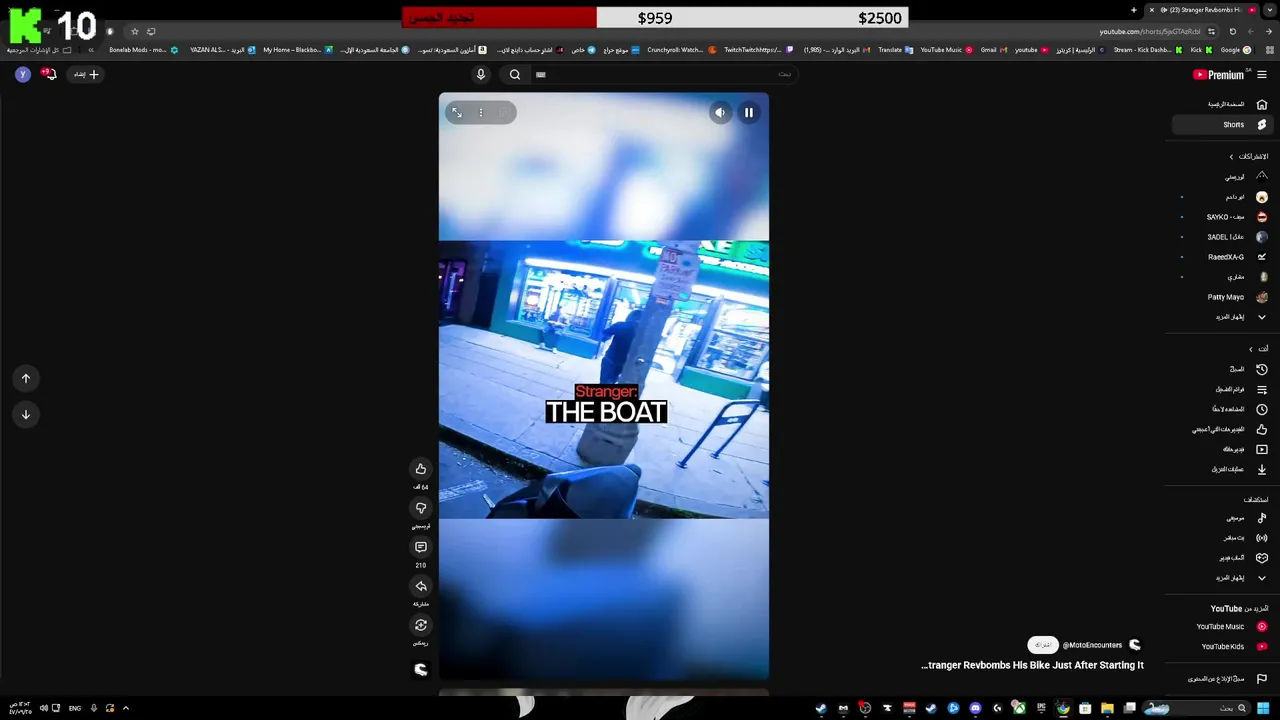1280x720 pixels.
Task: Open Bonelab Mods bookmark
Action: point(144,50)
